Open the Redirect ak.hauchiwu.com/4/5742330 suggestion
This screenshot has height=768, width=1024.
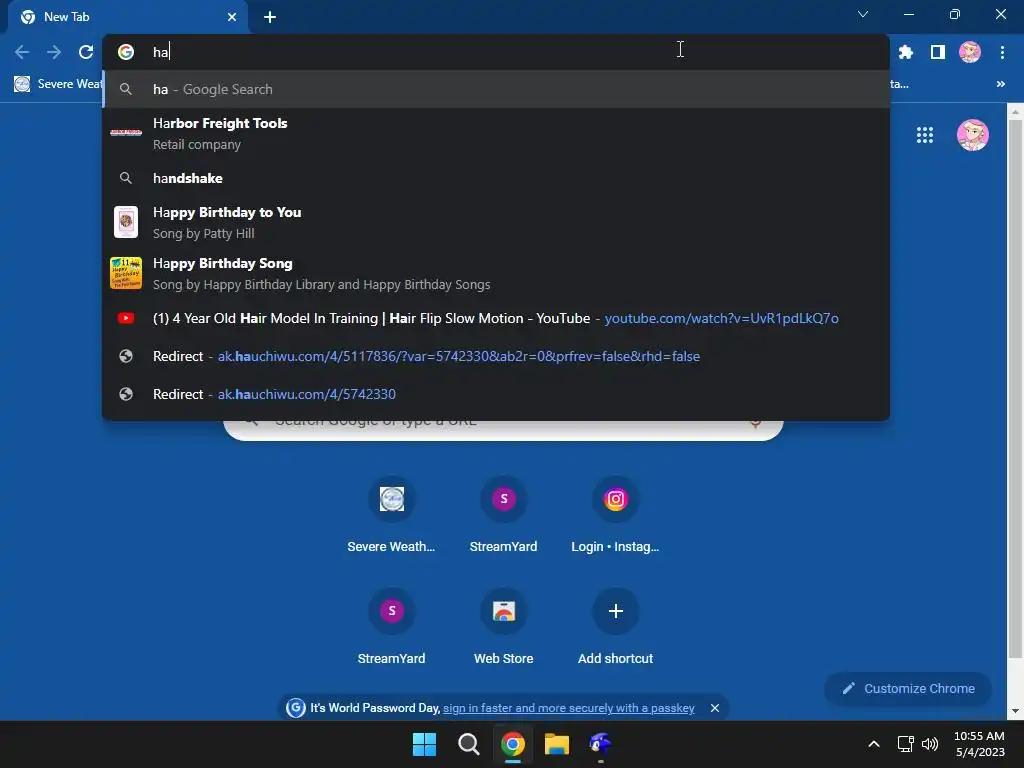(x=496, y=394)
